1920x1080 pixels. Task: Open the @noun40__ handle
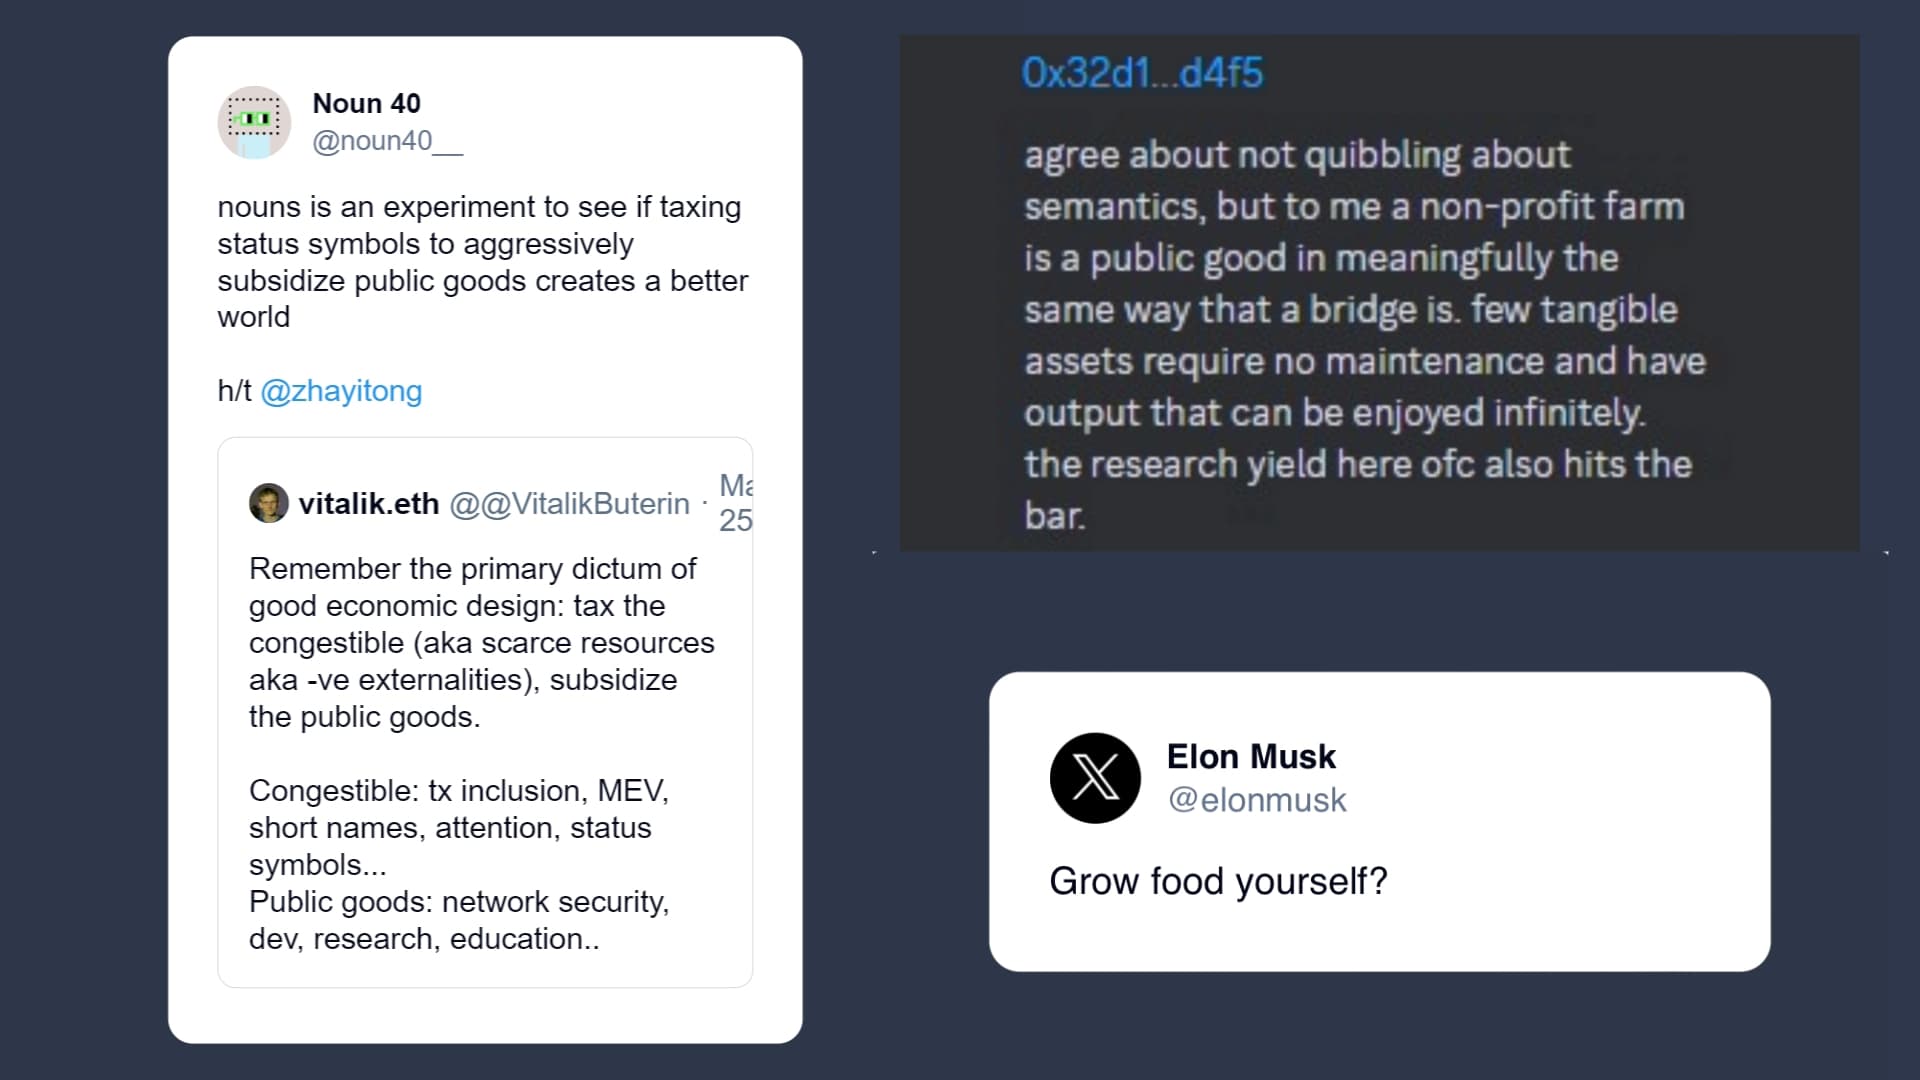tap(387, 141)
